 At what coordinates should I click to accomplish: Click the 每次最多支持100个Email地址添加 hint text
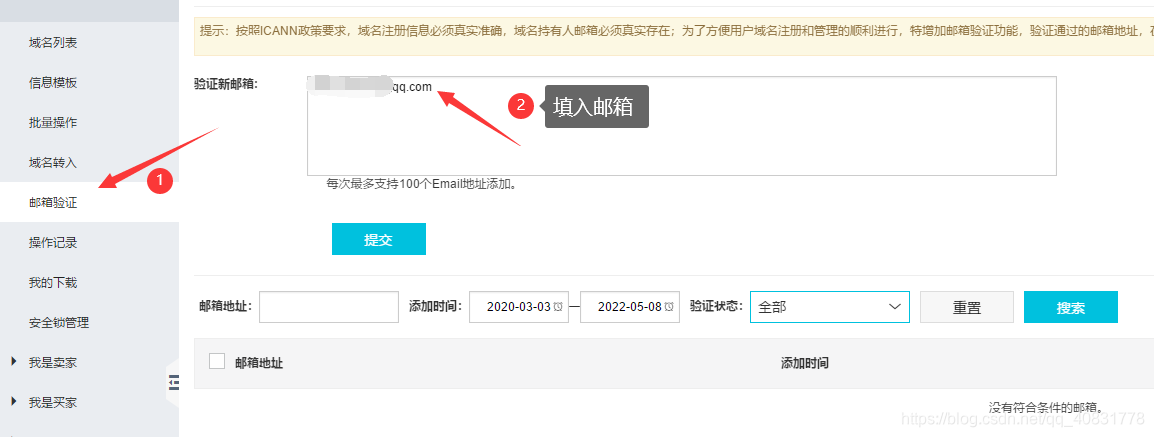point(422,184)
